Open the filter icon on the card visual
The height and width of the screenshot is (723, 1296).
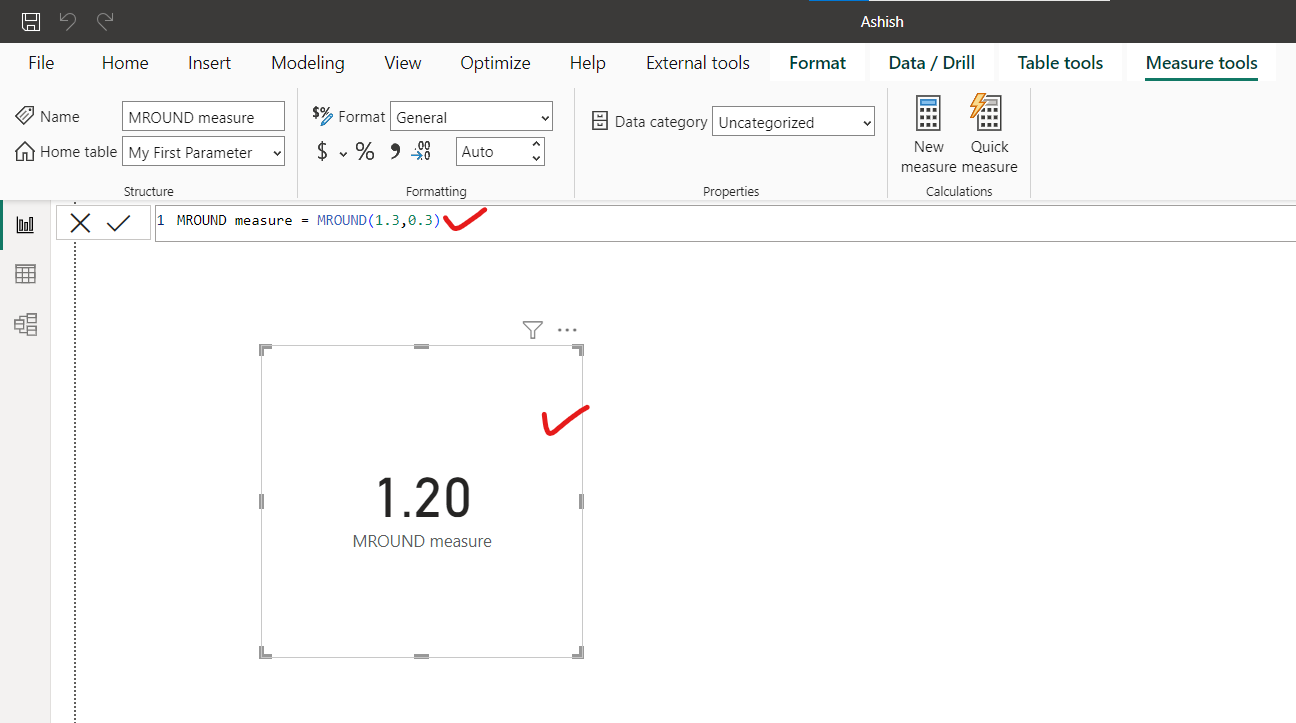pyautogui.click(x=532, y=329)
